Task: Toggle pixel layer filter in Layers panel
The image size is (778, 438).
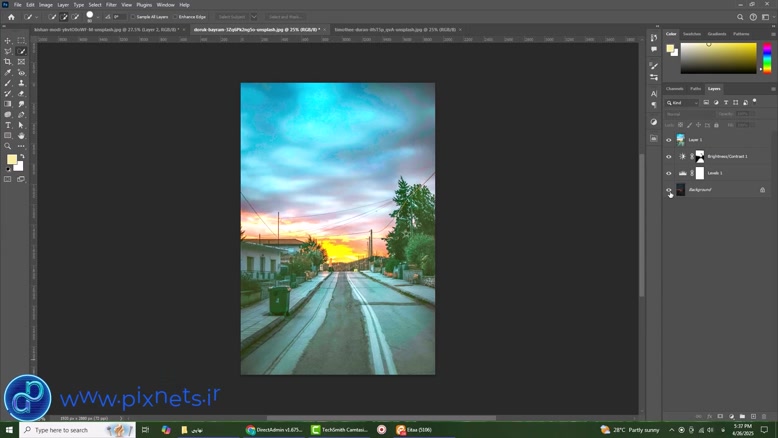Action: 706,103
